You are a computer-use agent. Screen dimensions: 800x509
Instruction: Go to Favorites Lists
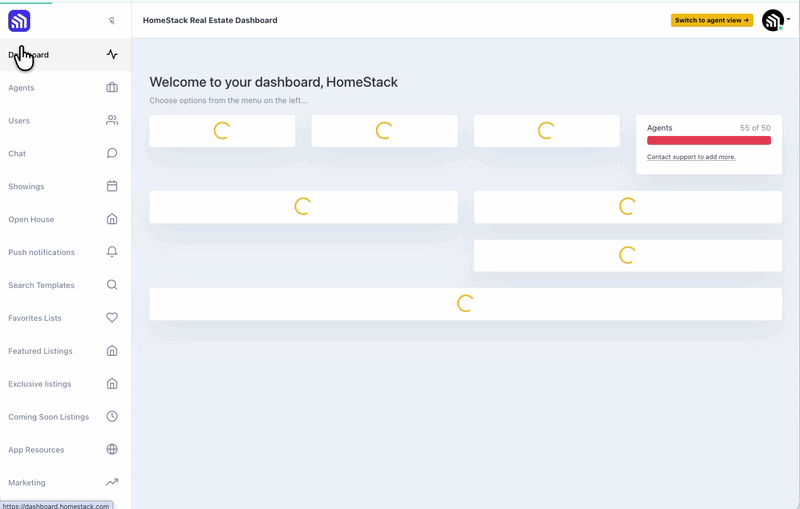click(x=65, y=318)
